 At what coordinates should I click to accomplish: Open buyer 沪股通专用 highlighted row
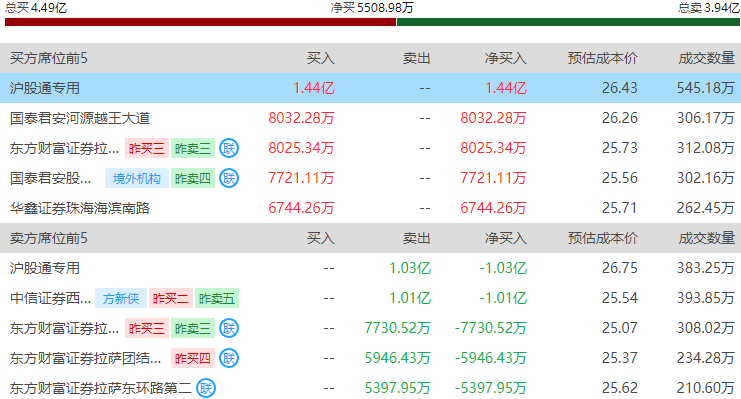(370, 88)
